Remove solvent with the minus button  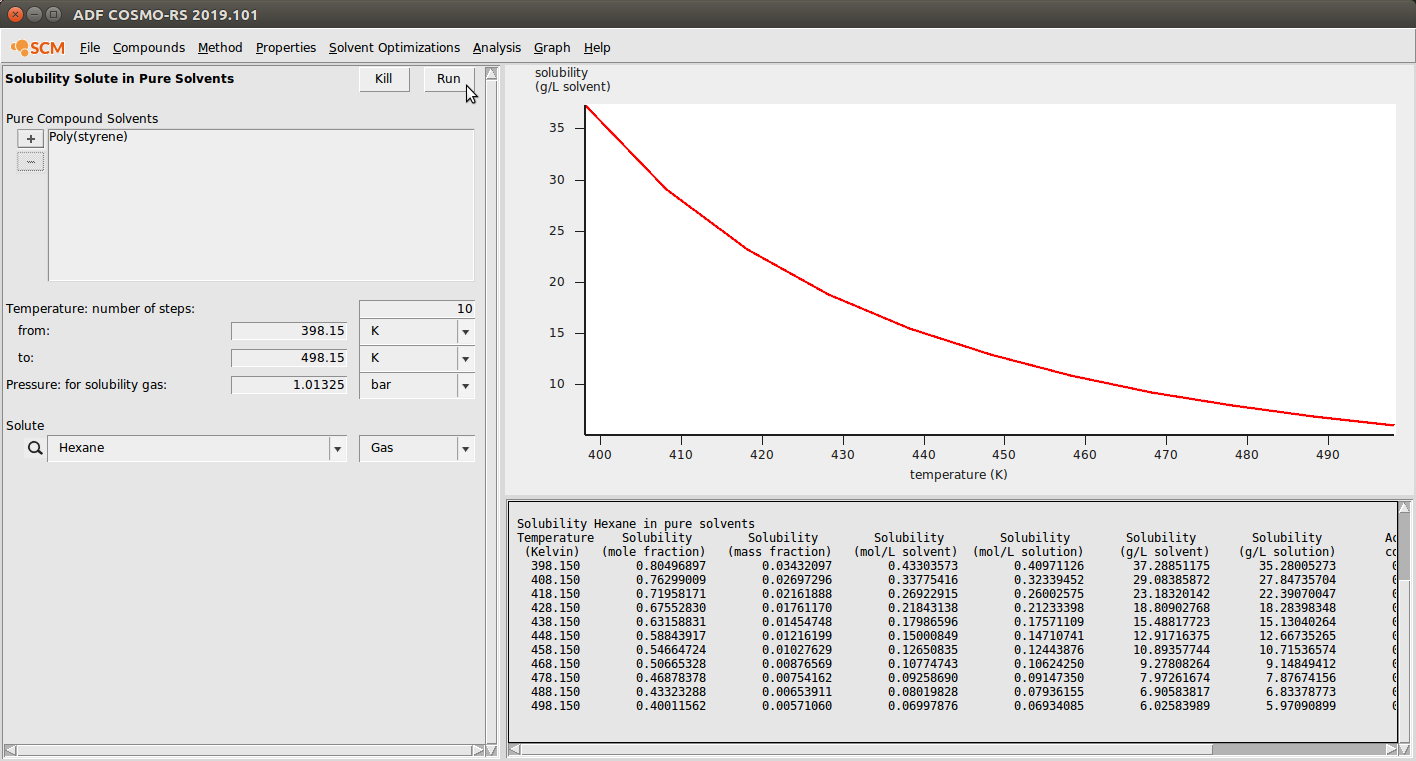pos(30,162)
